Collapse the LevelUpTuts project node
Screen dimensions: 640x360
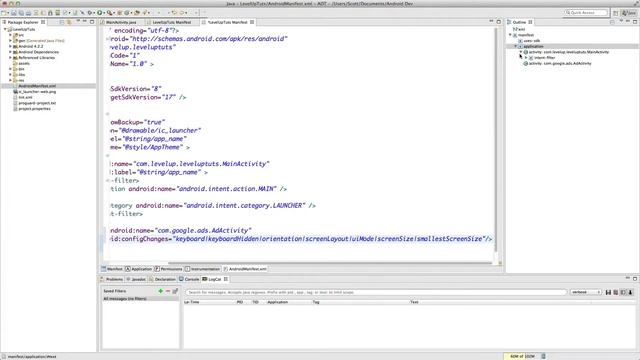(5, 29)
